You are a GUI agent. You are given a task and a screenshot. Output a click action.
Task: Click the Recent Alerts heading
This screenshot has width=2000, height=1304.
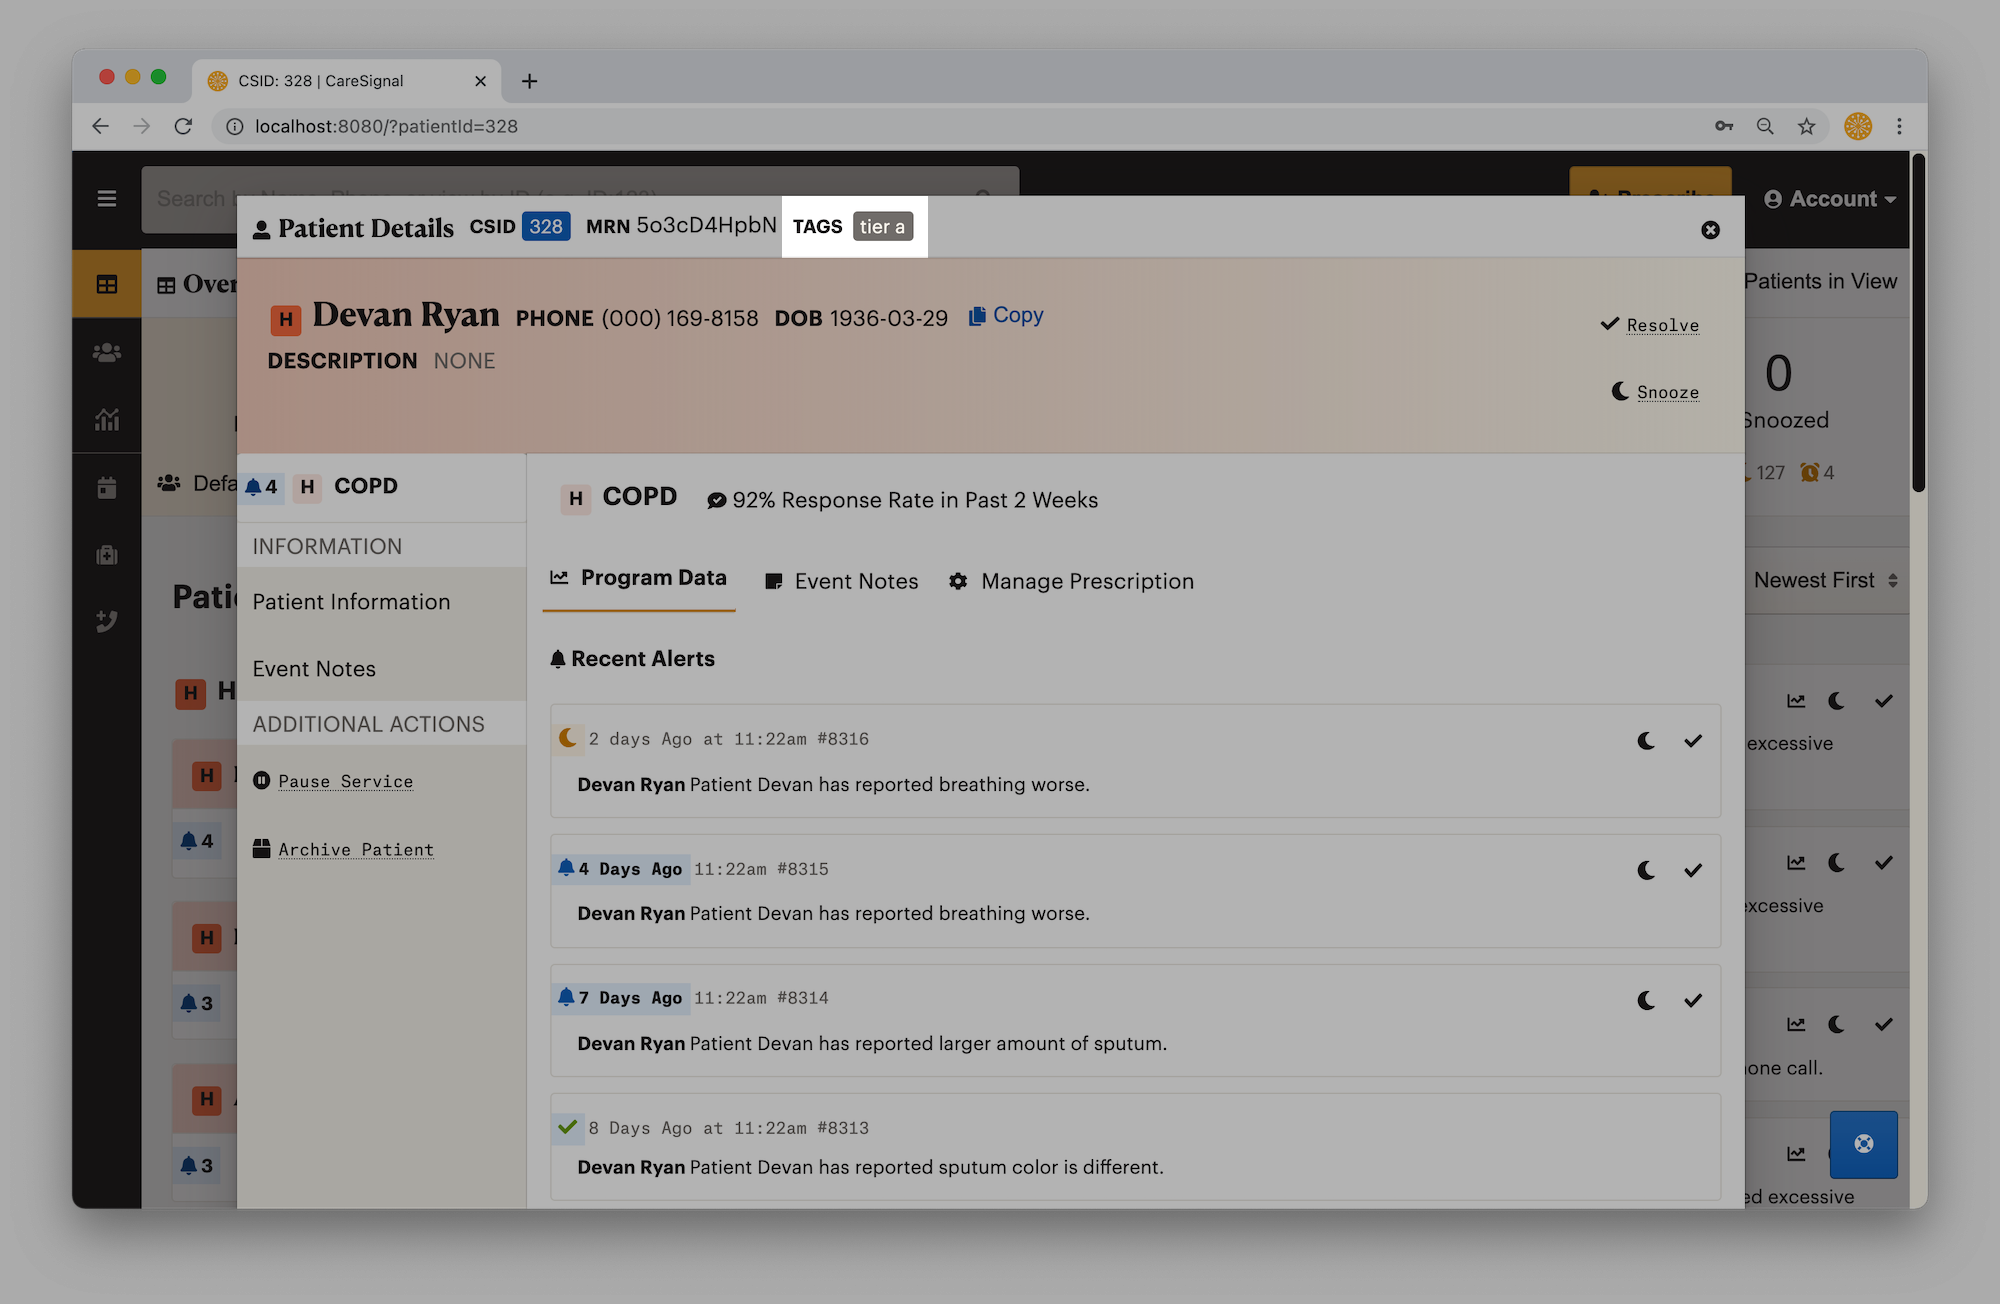pos(633,659)
